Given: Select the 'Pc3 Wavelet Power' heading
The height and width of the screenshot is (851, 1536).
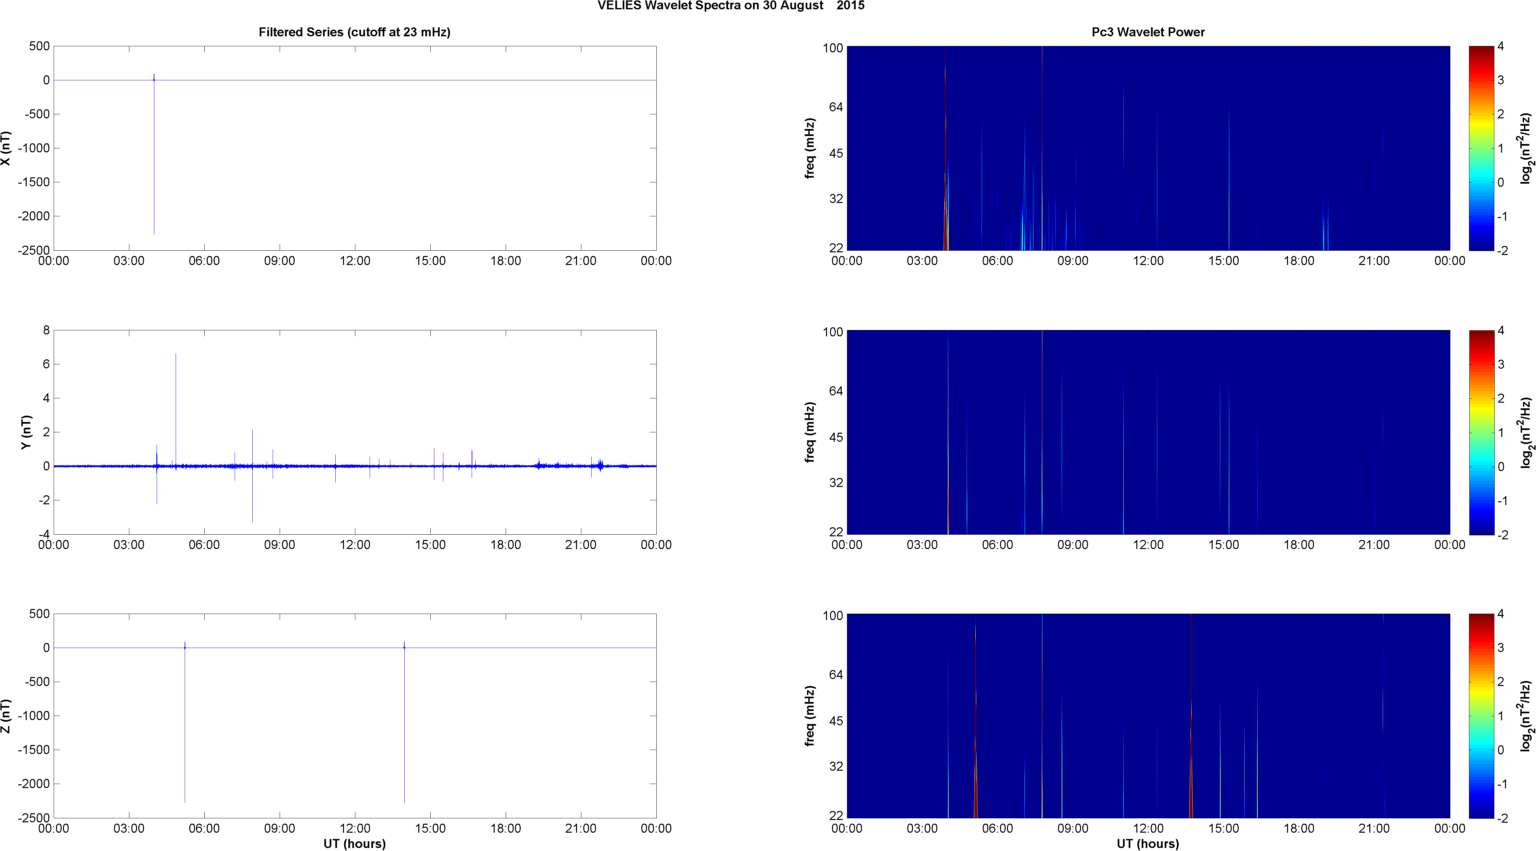Looking at the screenshot, I should click(x=1148, y=32).
